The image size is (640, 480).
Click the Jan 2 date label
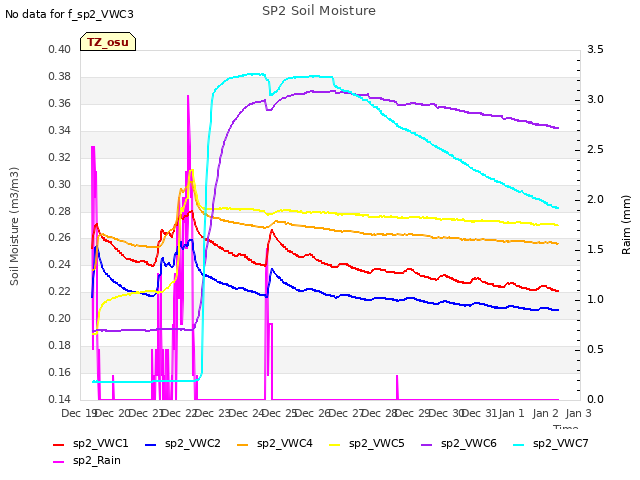click(x=545, y=413)
